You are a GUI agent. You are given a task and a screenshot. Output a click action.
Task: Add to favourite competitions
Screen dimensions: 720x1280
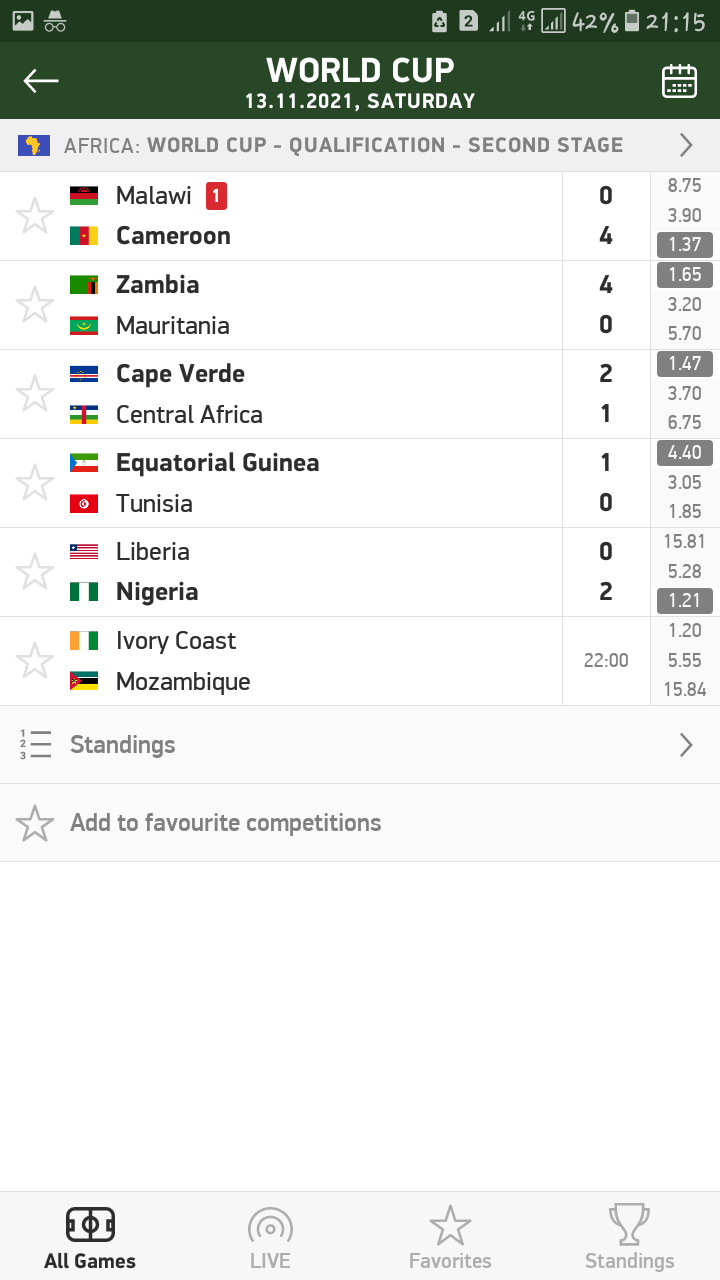pos(225,823)
